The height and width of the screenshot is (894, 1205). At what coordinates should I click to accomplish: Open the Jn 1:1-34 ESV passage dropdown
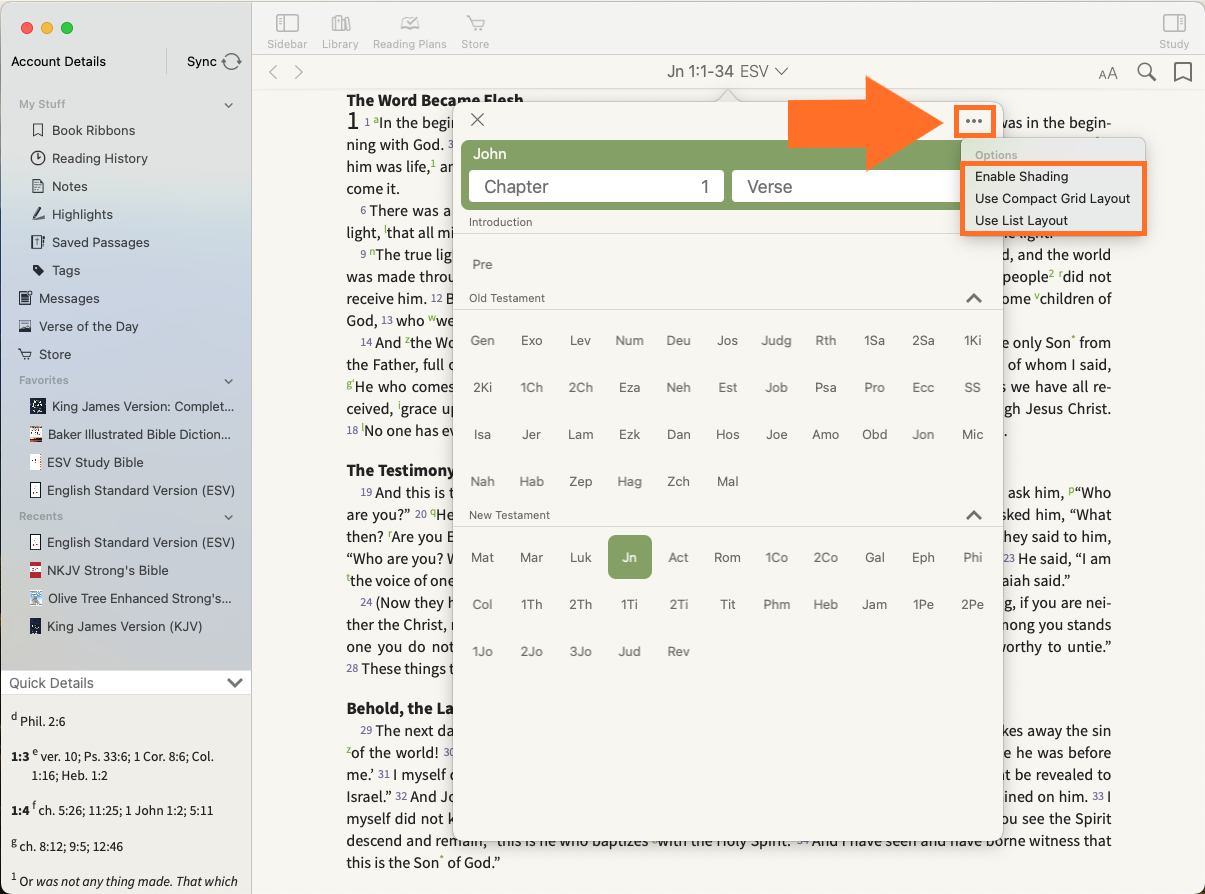728,71
